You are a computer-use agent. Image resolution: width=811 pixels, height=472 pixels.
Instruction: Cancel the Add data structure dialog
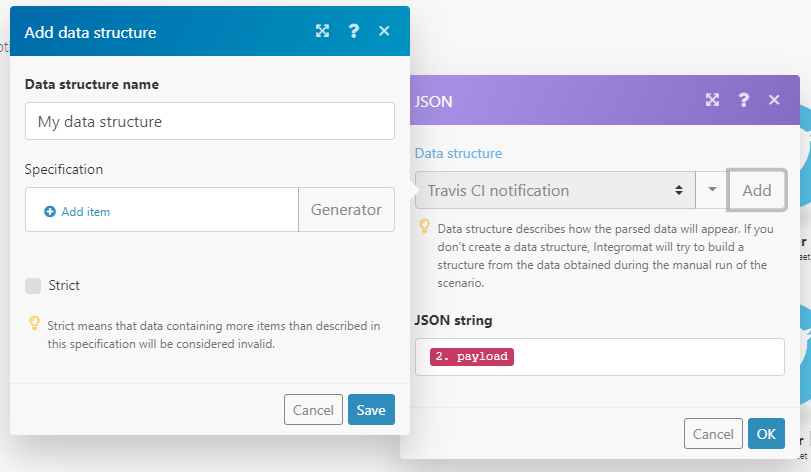[313, 410]
